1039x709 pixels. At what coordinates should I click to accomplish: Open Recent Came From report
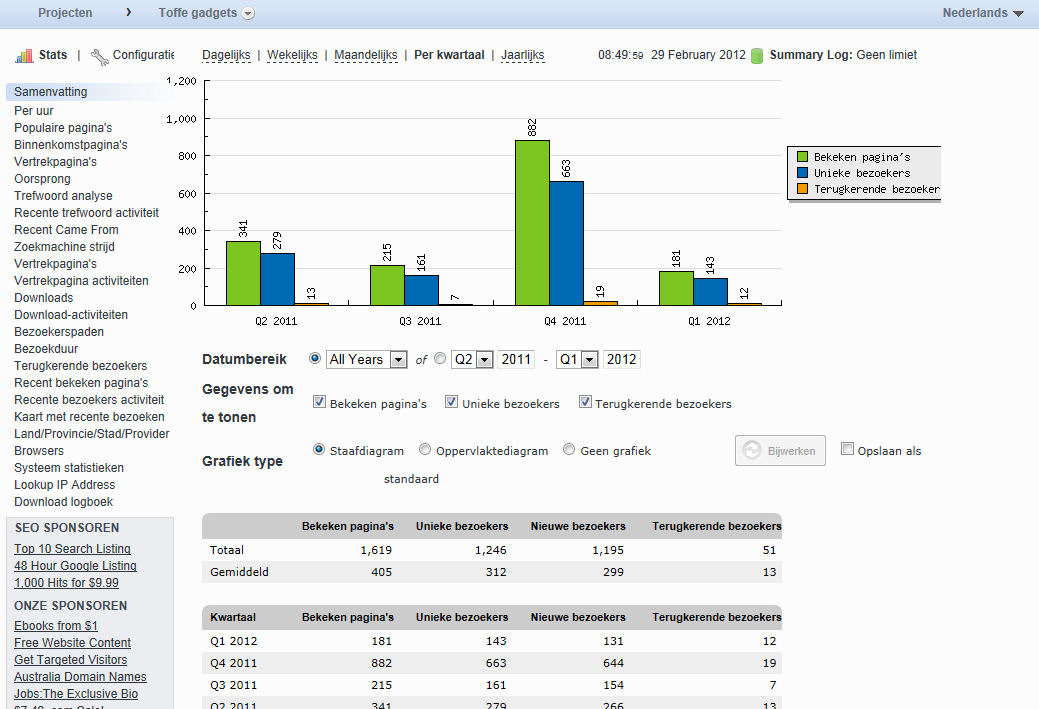[66, 230]
